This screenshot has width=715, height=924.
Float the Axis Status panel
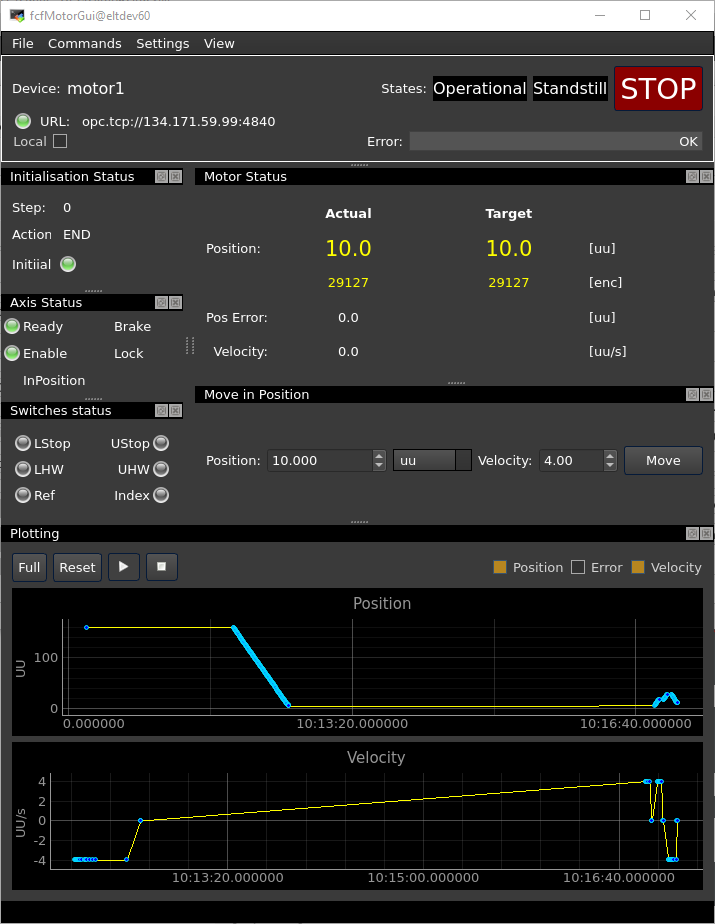point(161,302)
